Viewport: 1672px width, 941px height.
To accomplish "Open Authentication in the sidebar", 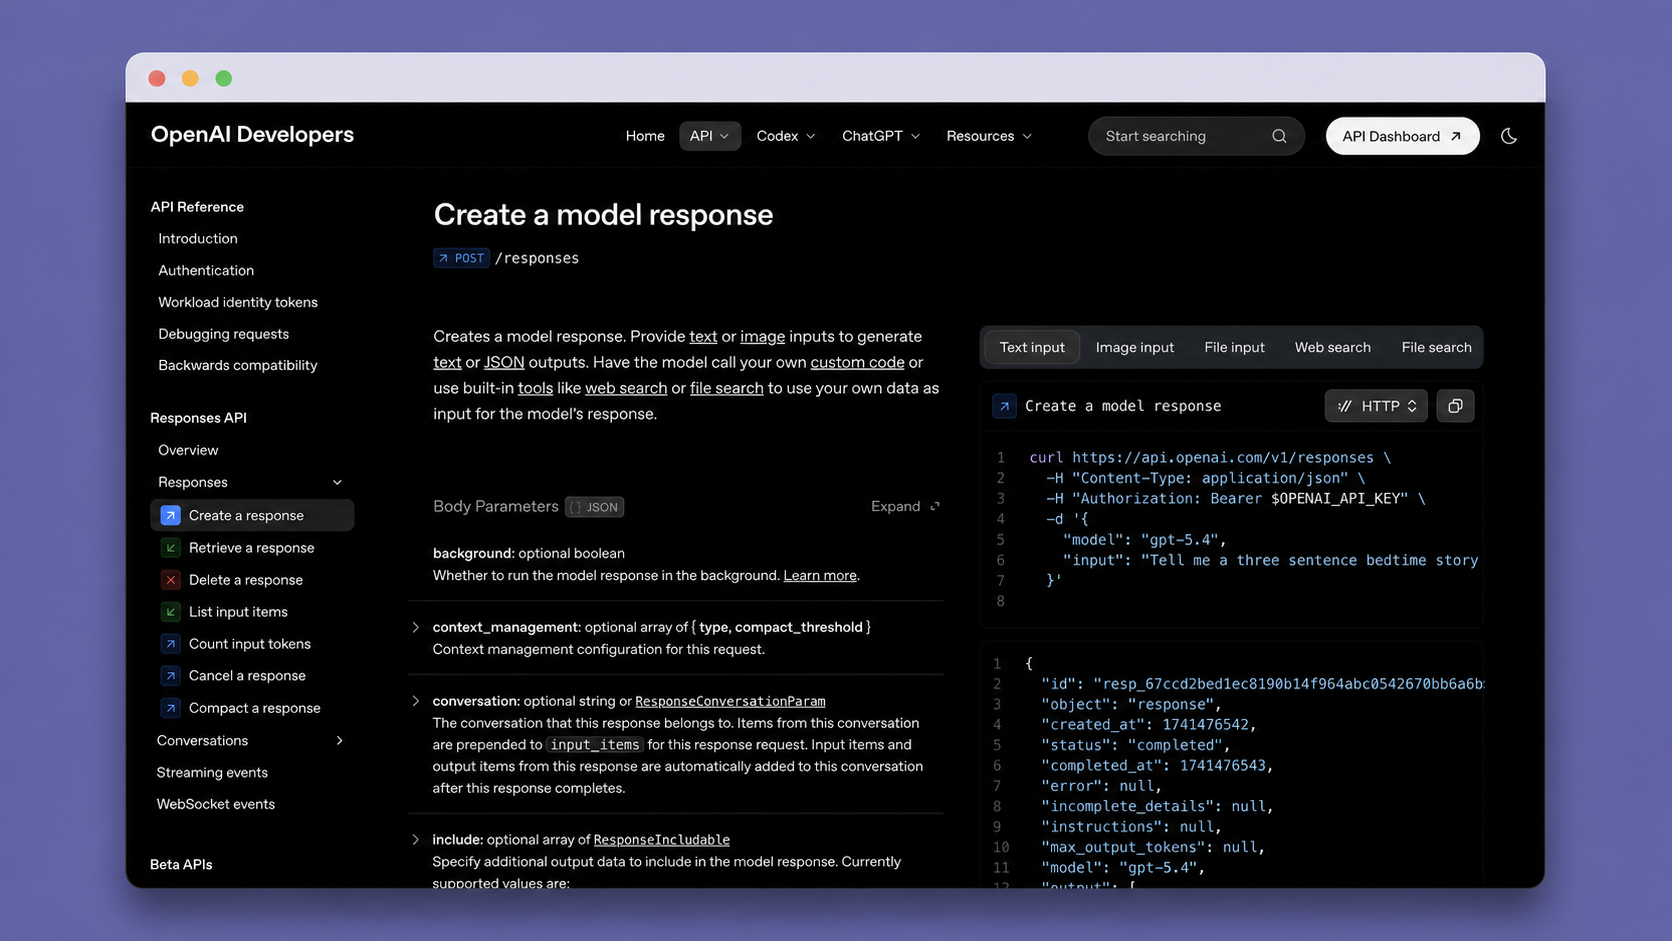I will [206, 270].
